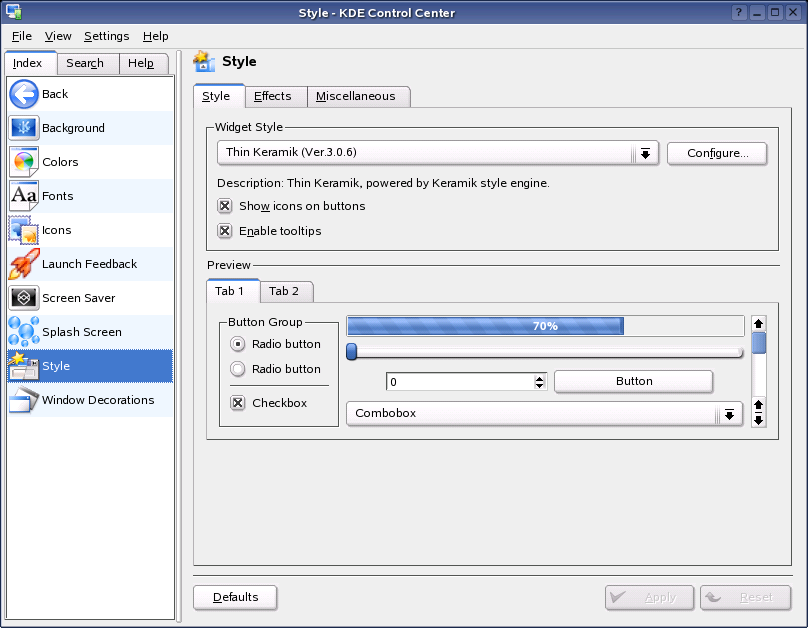Open the Colors settings icon
This screenshot has height=628, width=808.
(x=23, y=162)
